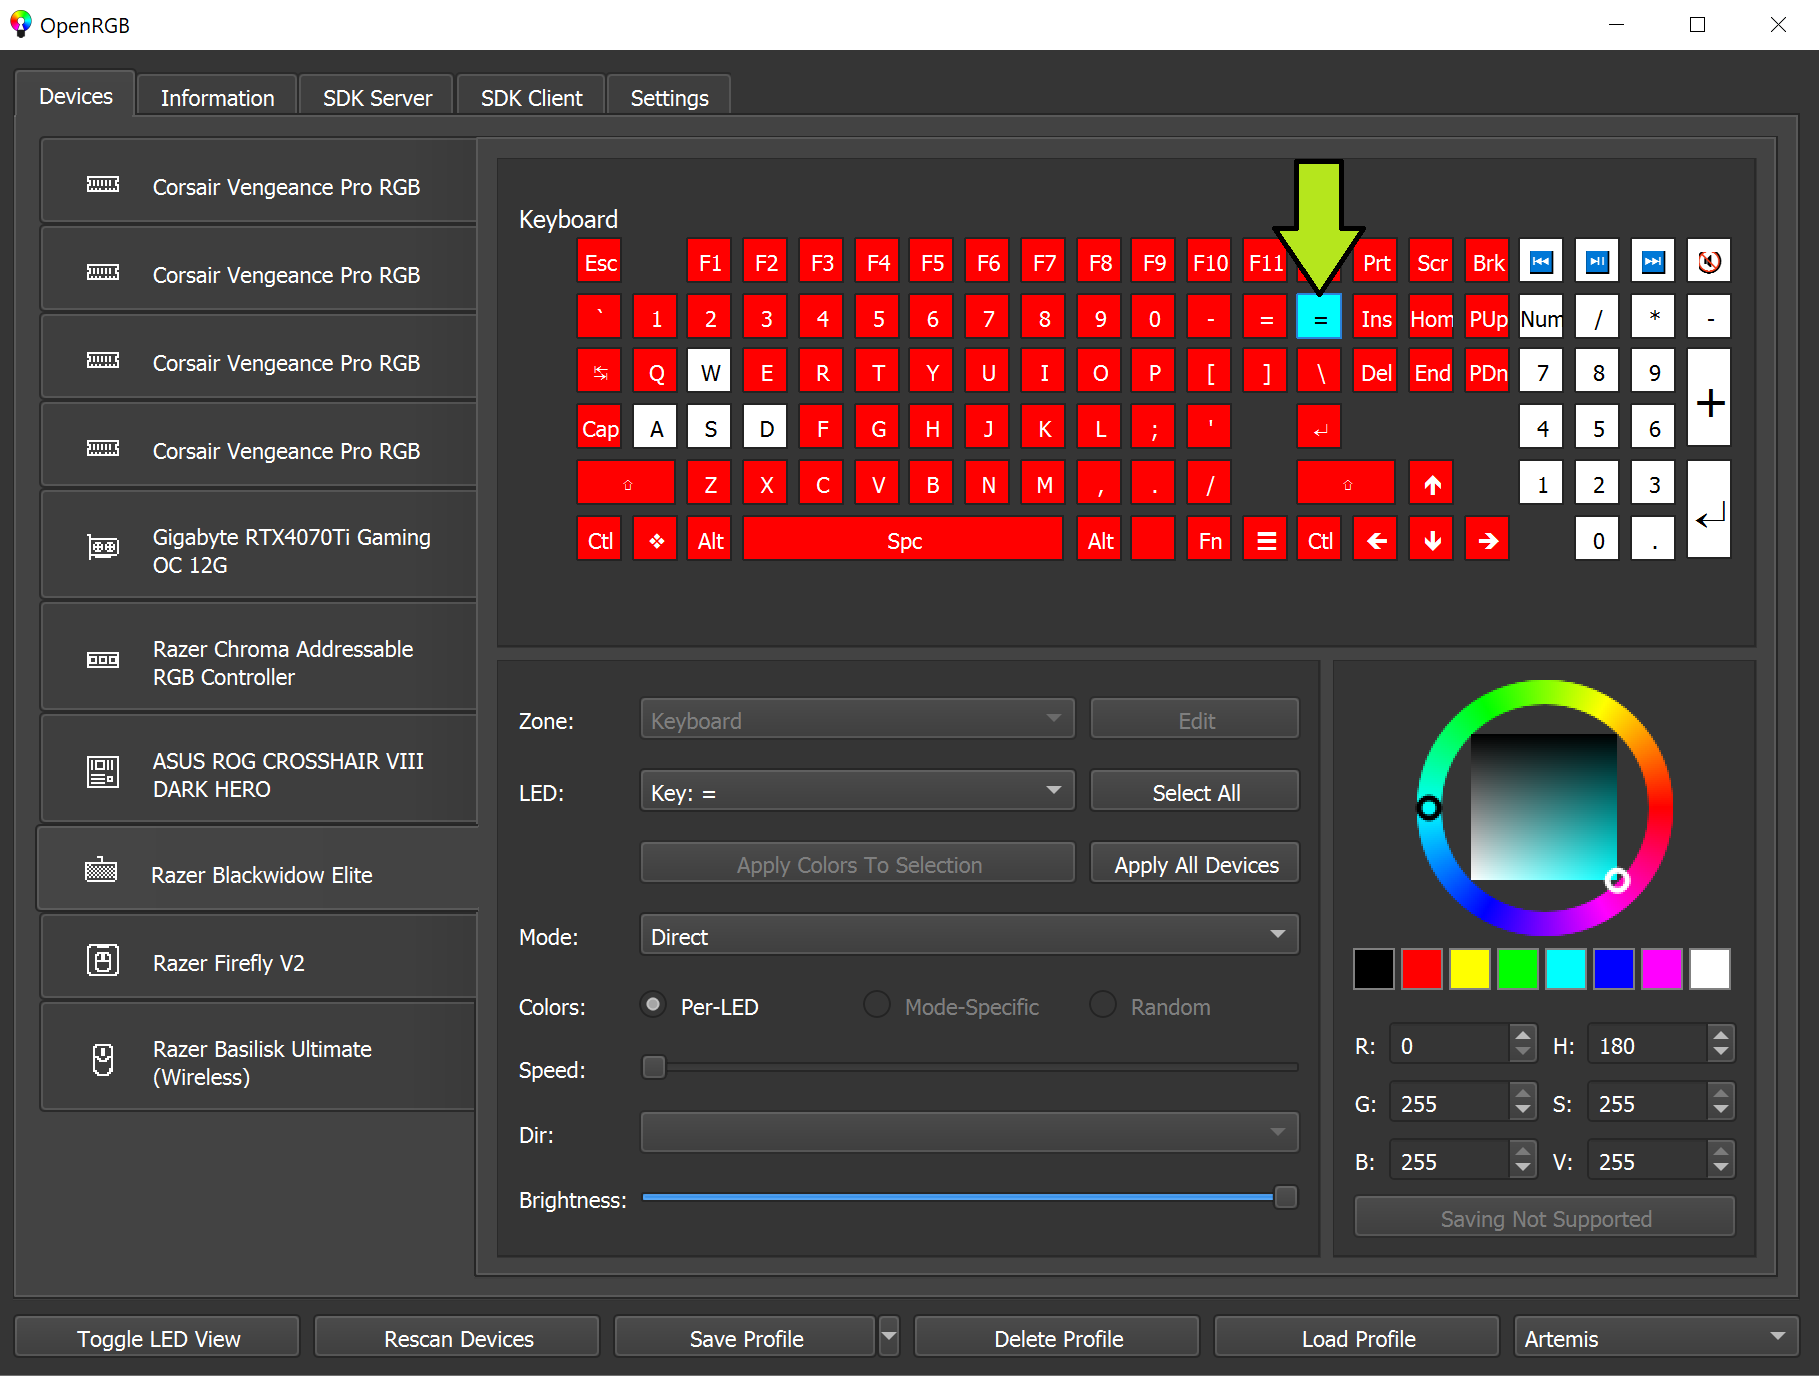This screenshot has height=1376, width=1819.
Task: Open the LED dropdown showing Key: =
Action: coord(856,791)
